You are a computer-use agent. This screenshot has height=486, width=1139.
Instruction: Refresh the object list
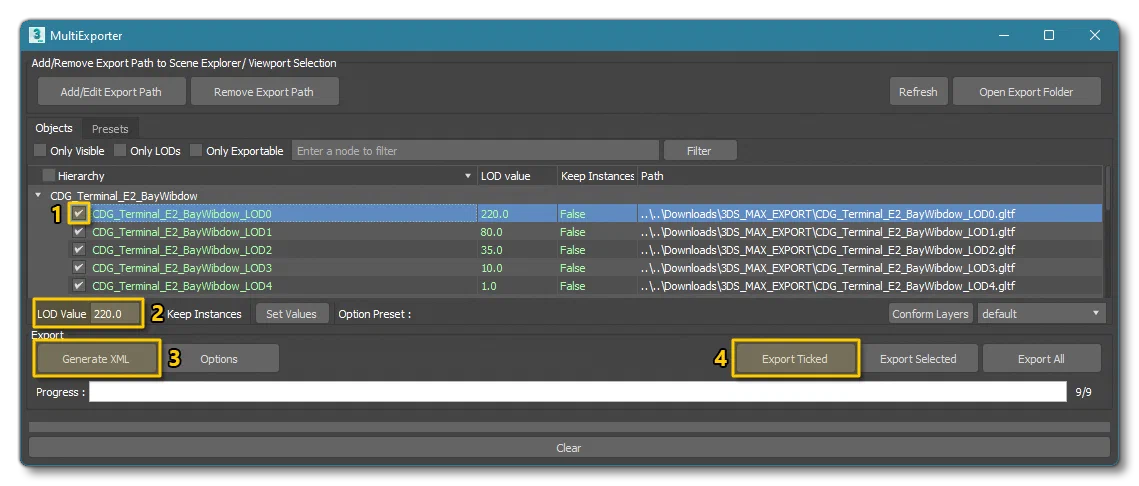[x=918, y=92]
